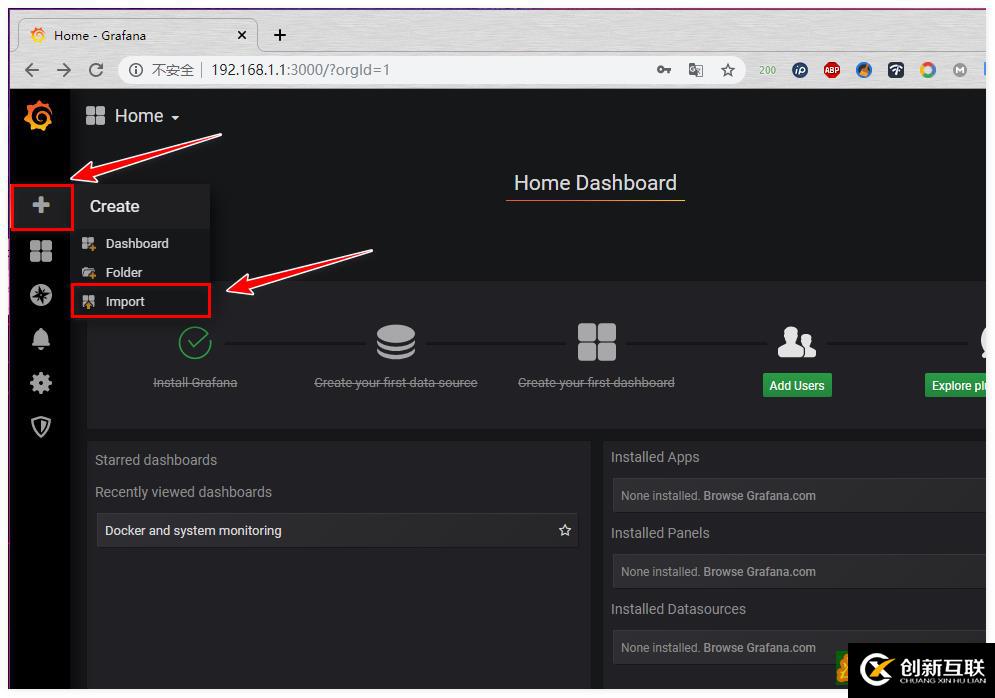Bookmark the page with the star icon

(728, 70)
